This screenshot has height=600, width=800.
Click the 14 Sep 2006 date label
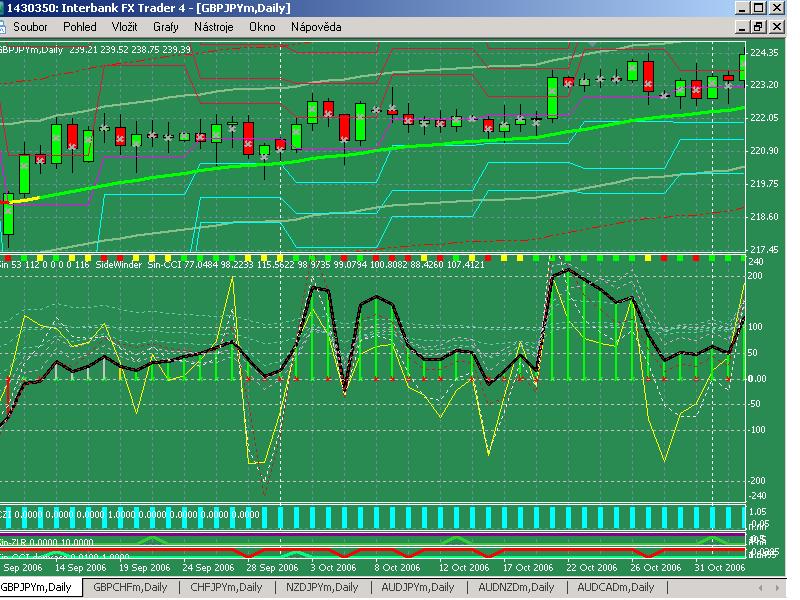pos(81,567)
